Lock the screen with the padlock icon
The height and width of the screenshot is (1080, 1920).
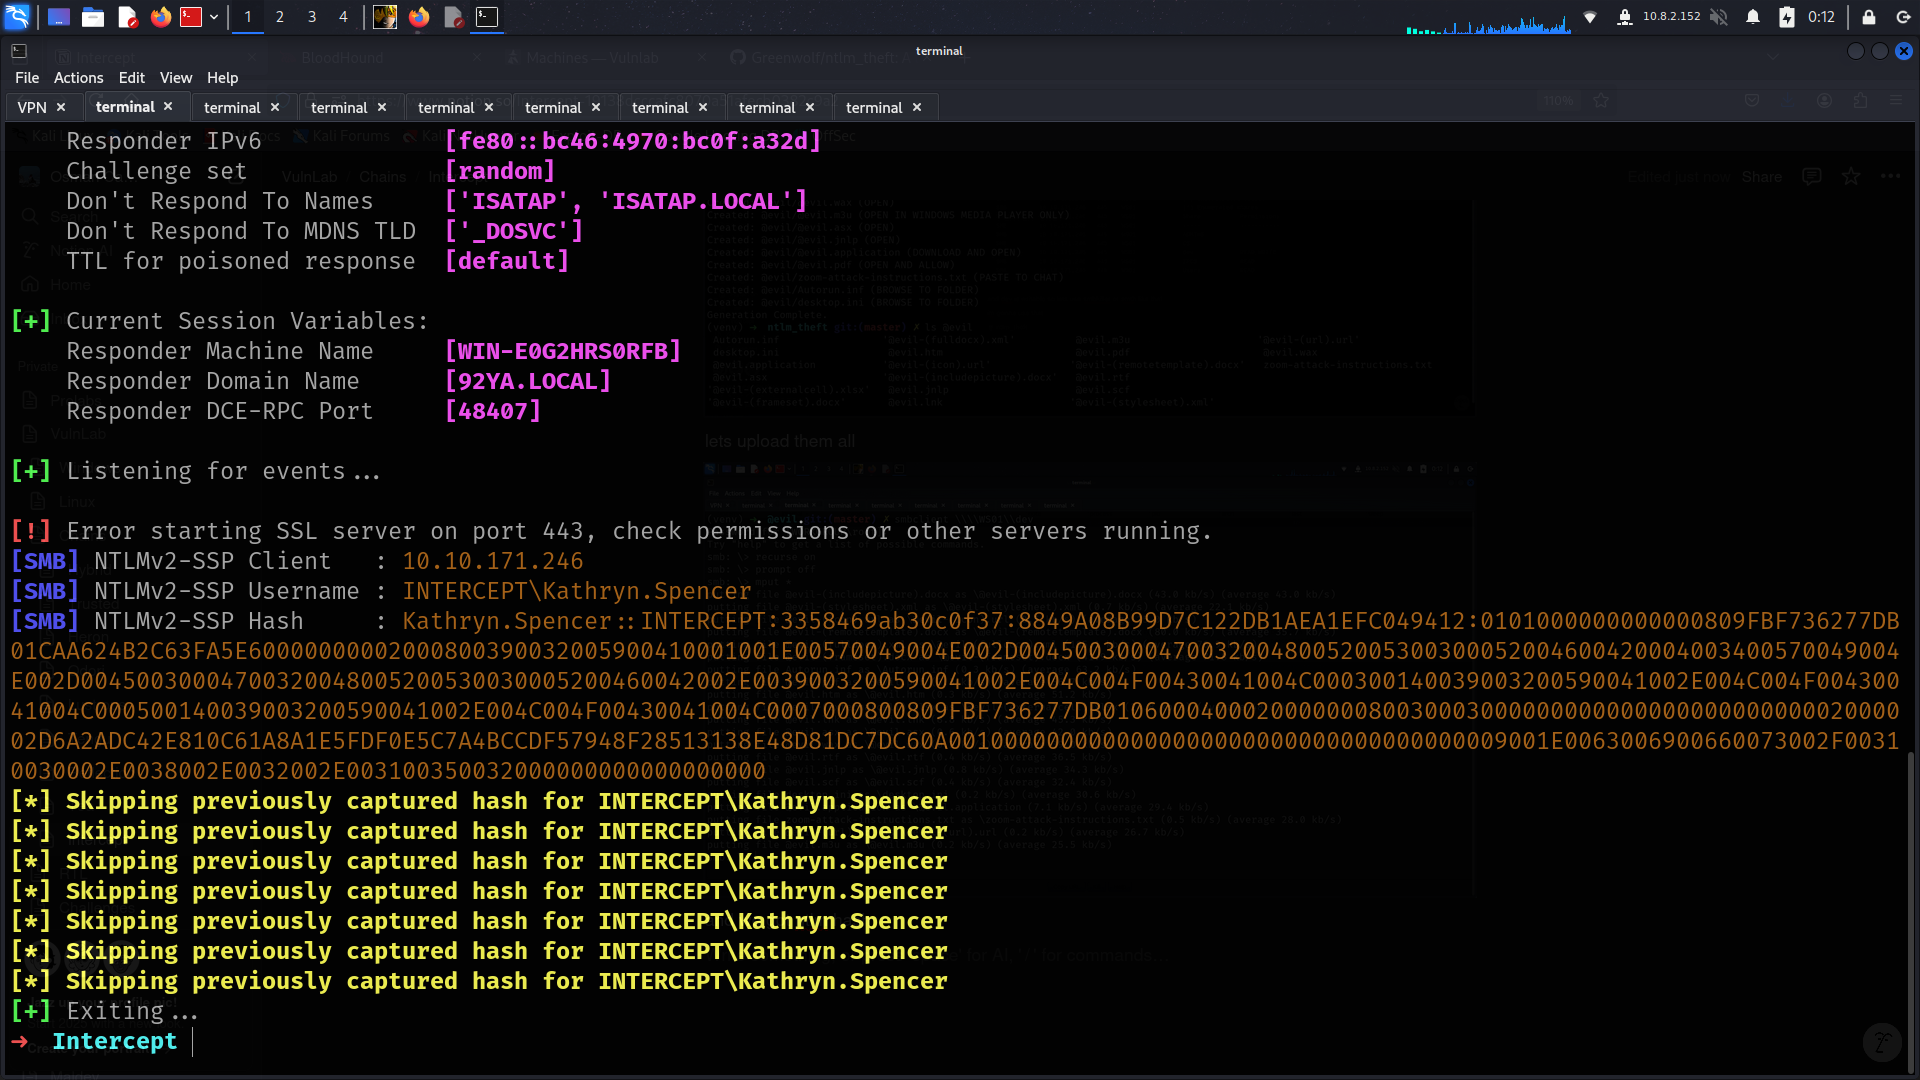pos(1869,17)
